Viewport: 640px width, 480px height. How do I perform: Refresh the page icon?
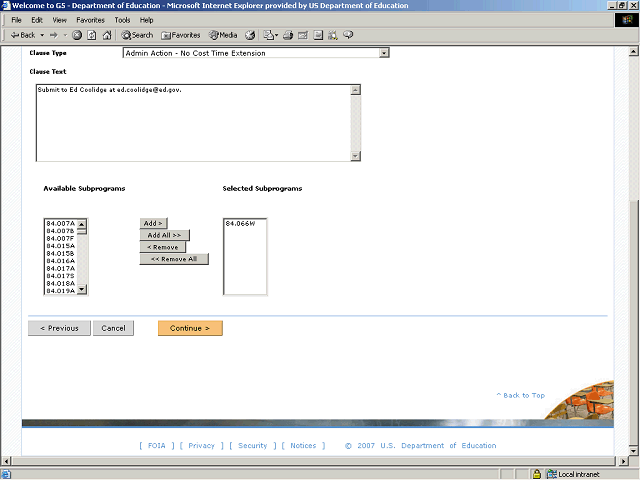92,35
